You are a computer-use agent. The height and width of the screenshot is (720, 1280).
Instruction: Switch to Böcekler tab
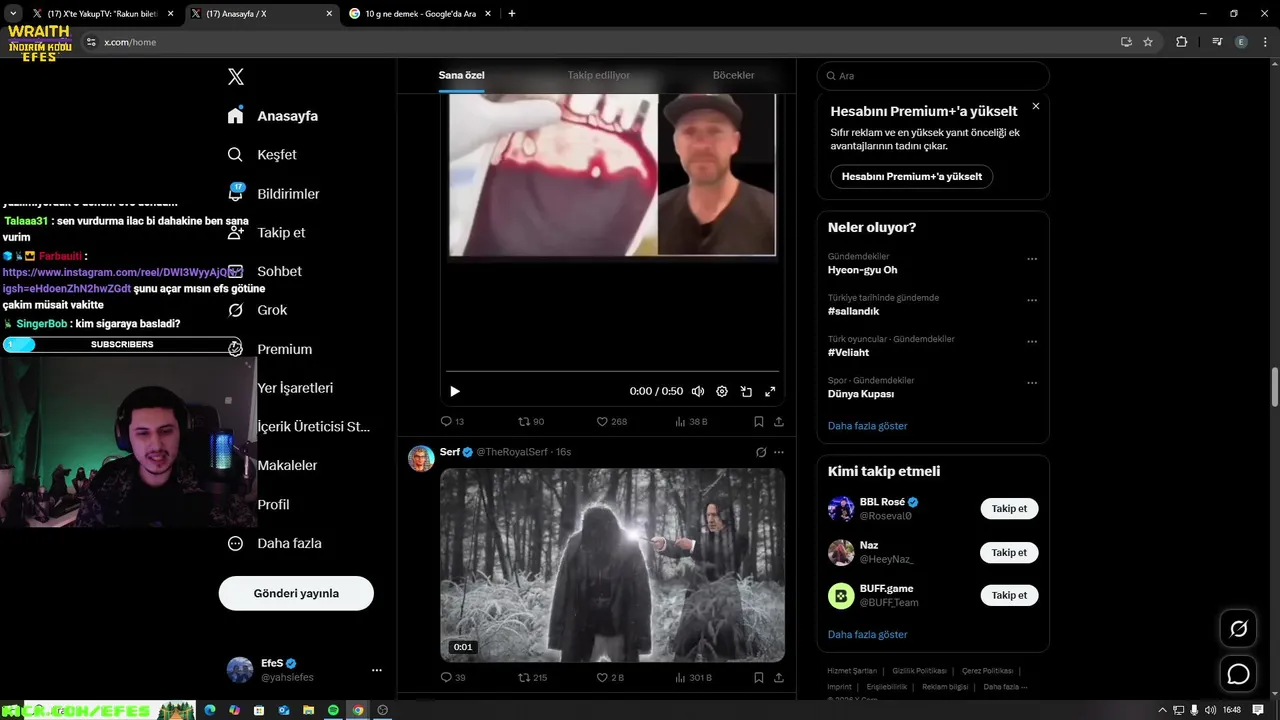pyautogui.click(x=733, y=75)
